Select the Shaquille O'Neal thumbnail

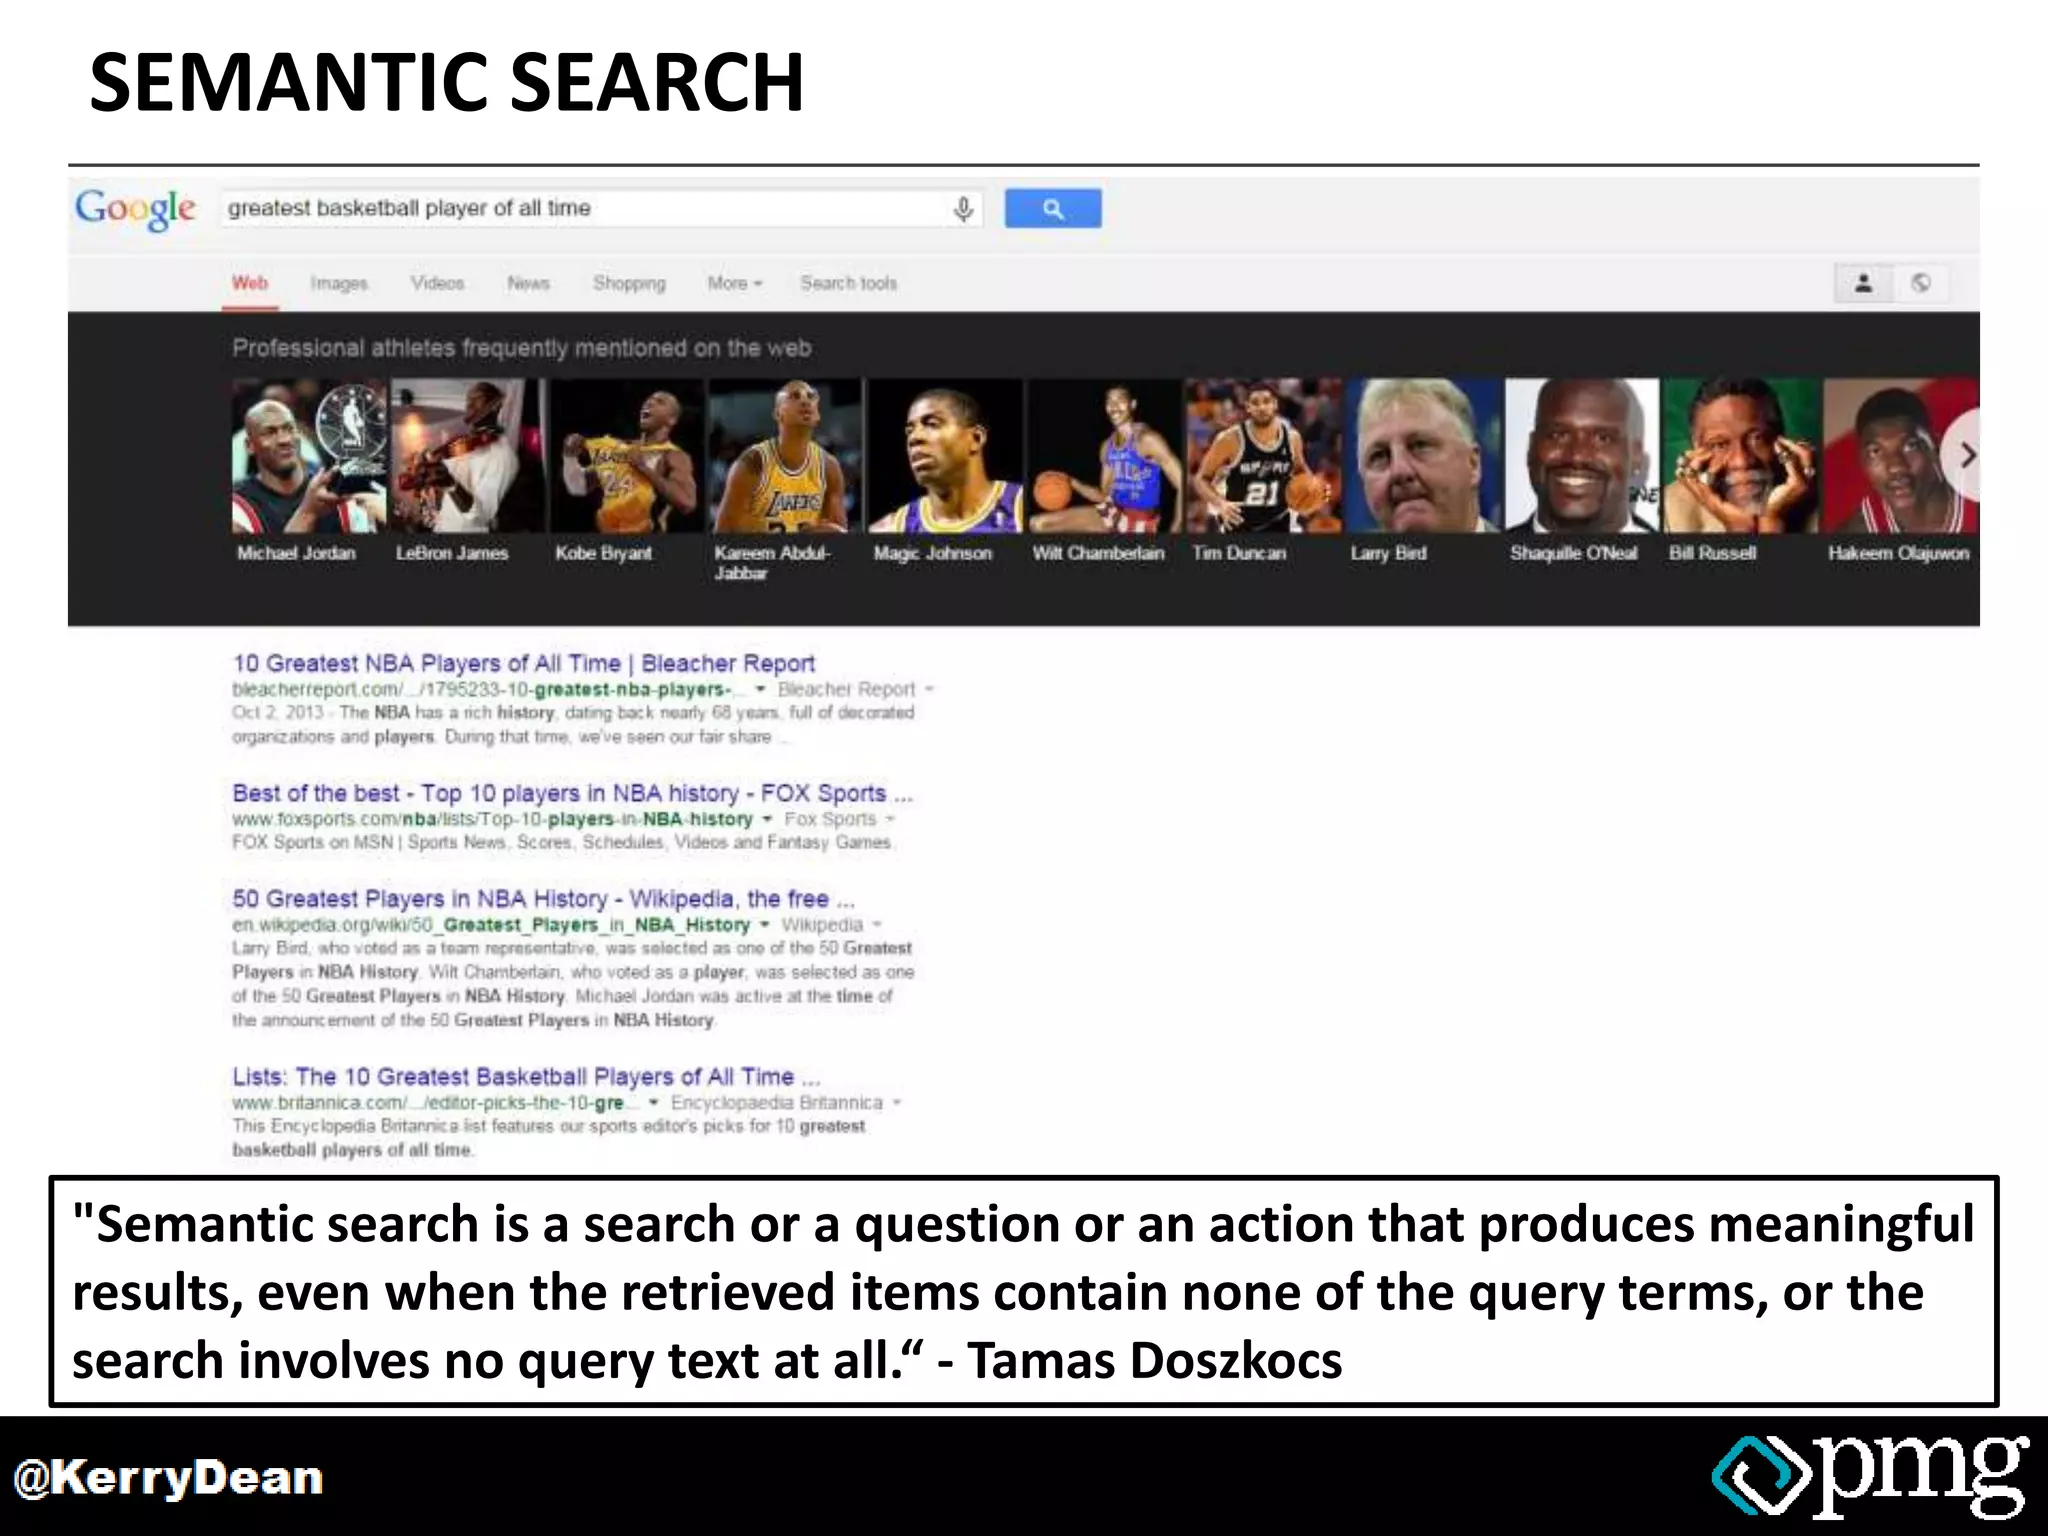point(1582,456)
